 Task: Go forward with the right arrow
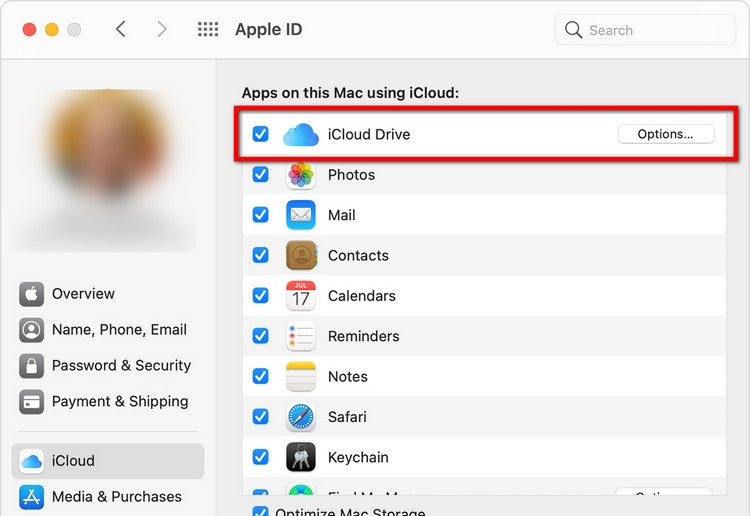click(x=162, y=29)
